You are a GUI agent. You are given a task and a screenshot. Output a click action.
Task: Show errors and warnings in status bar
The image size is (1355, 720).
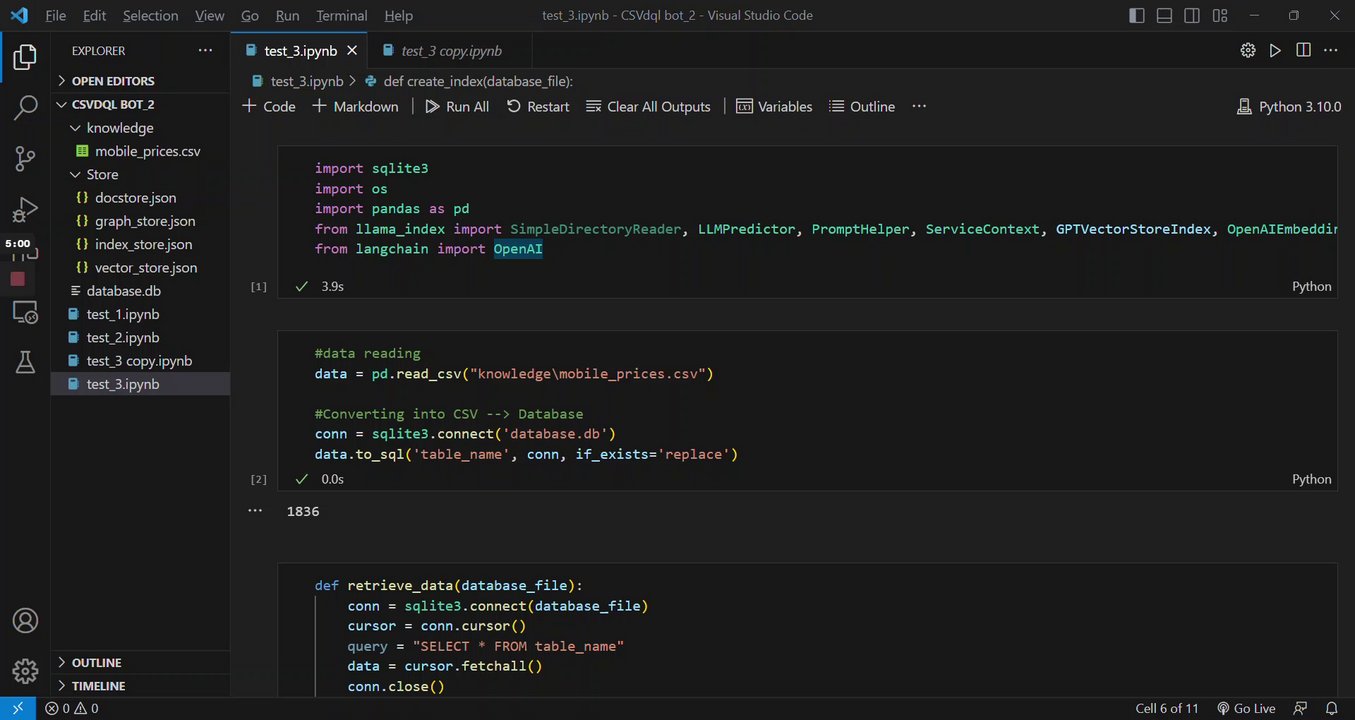[72, 708]
